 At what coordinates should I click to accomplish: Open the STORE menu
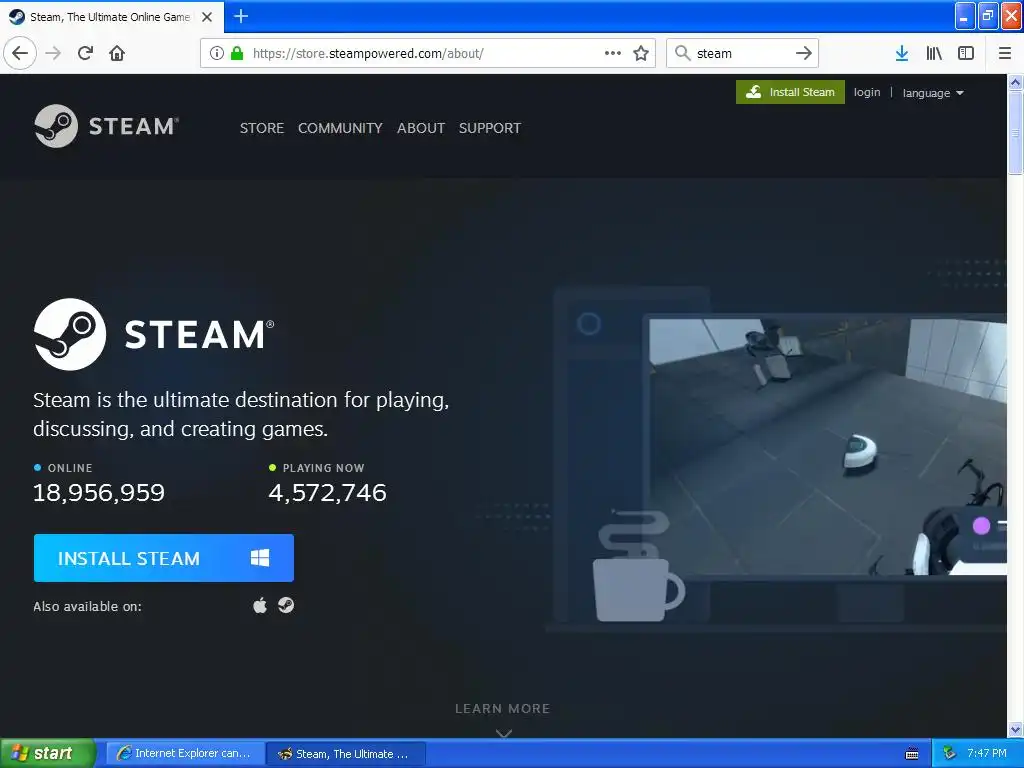[x=262, y=128]
